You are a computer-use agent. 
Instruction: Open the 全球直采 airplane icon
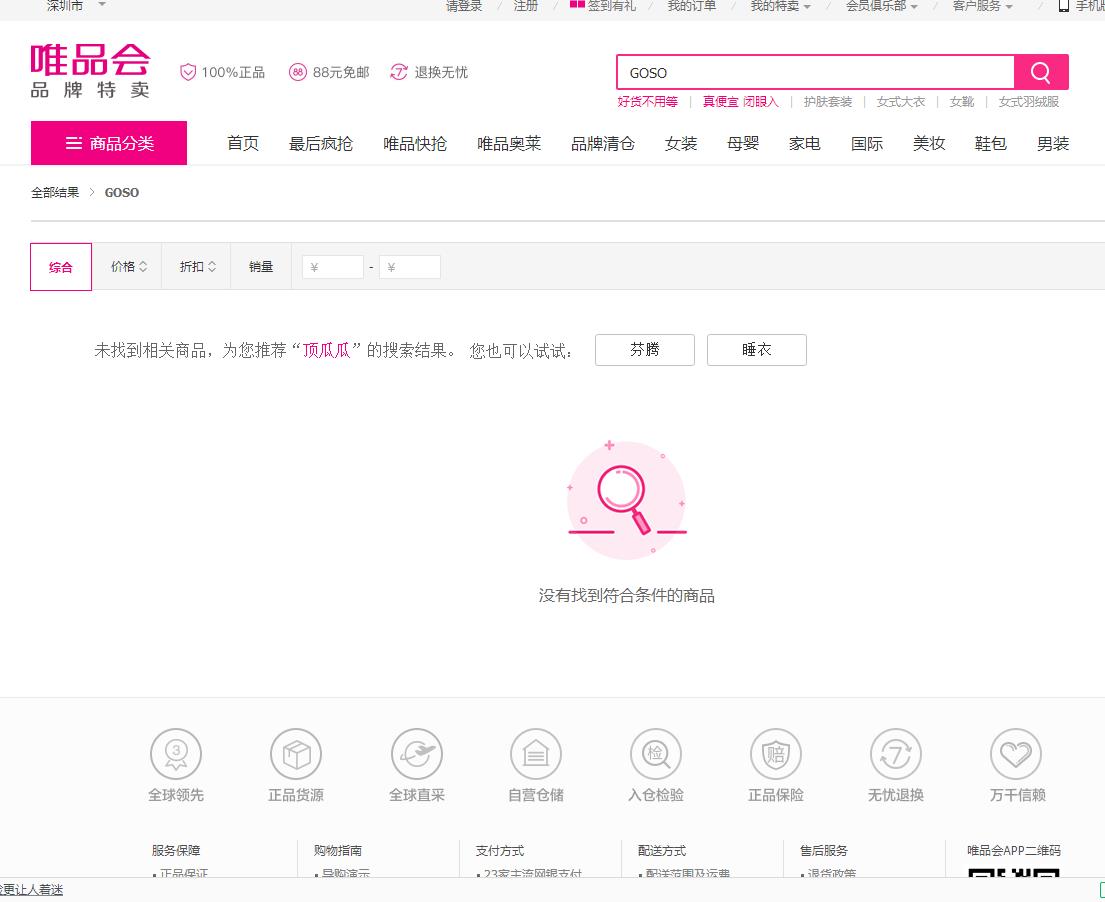click(x=416, y=754)
